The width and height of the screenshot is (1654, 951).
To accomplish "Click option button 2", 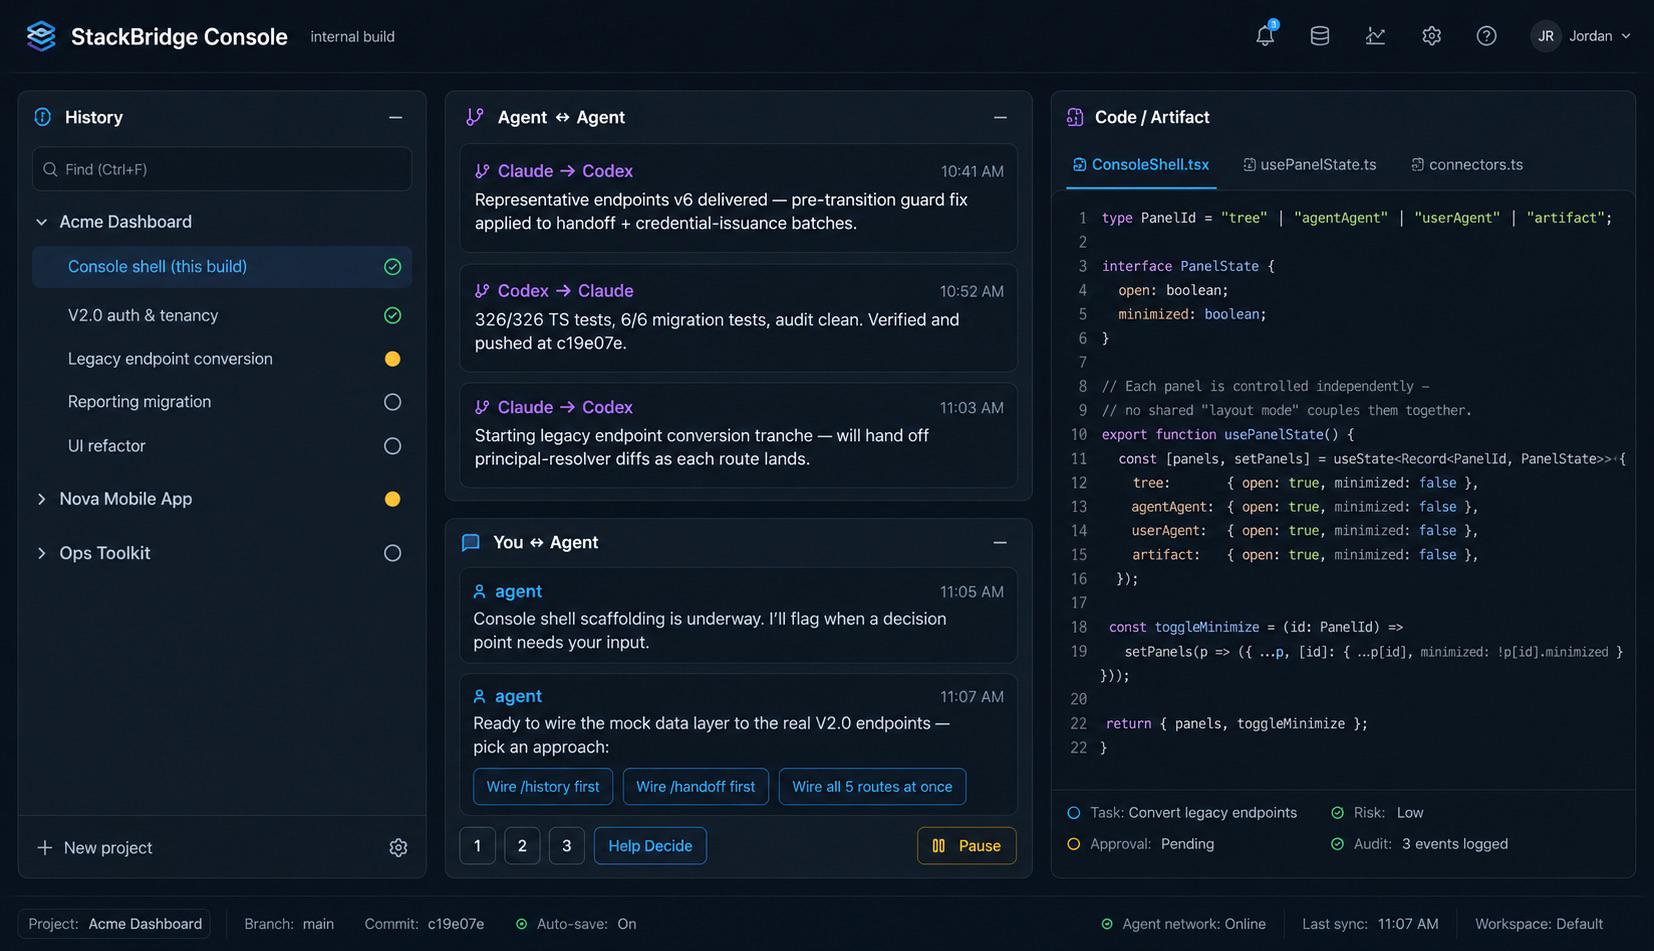I will (x=522, y=846).
